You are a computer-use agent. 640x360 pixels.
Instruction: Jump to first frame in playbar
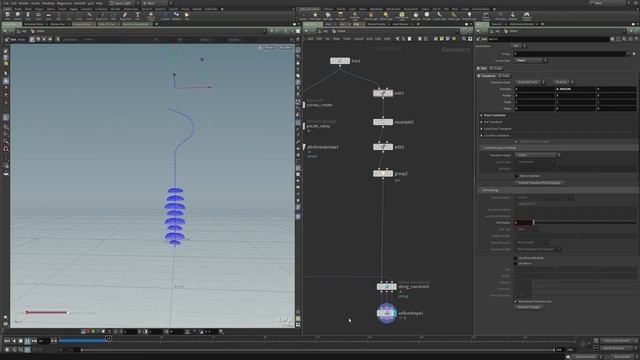(7, 340)
